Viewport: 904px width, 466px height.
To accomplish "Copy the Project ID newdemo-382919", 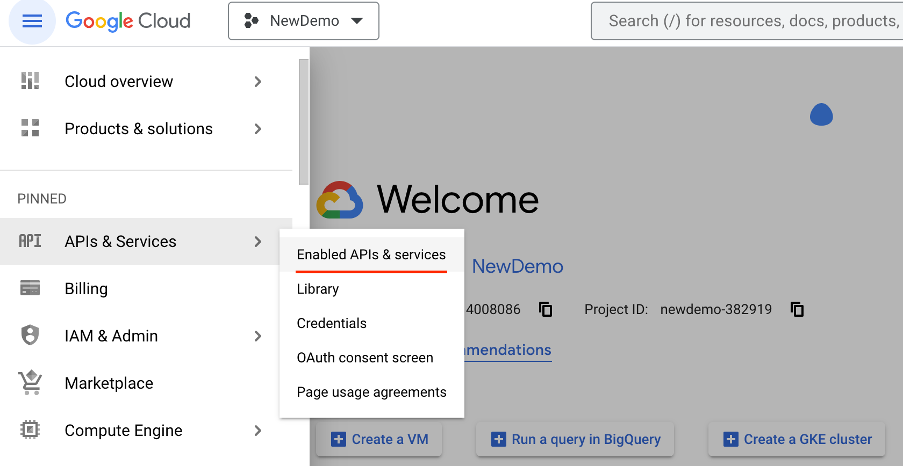I will [x=797, y=309].
